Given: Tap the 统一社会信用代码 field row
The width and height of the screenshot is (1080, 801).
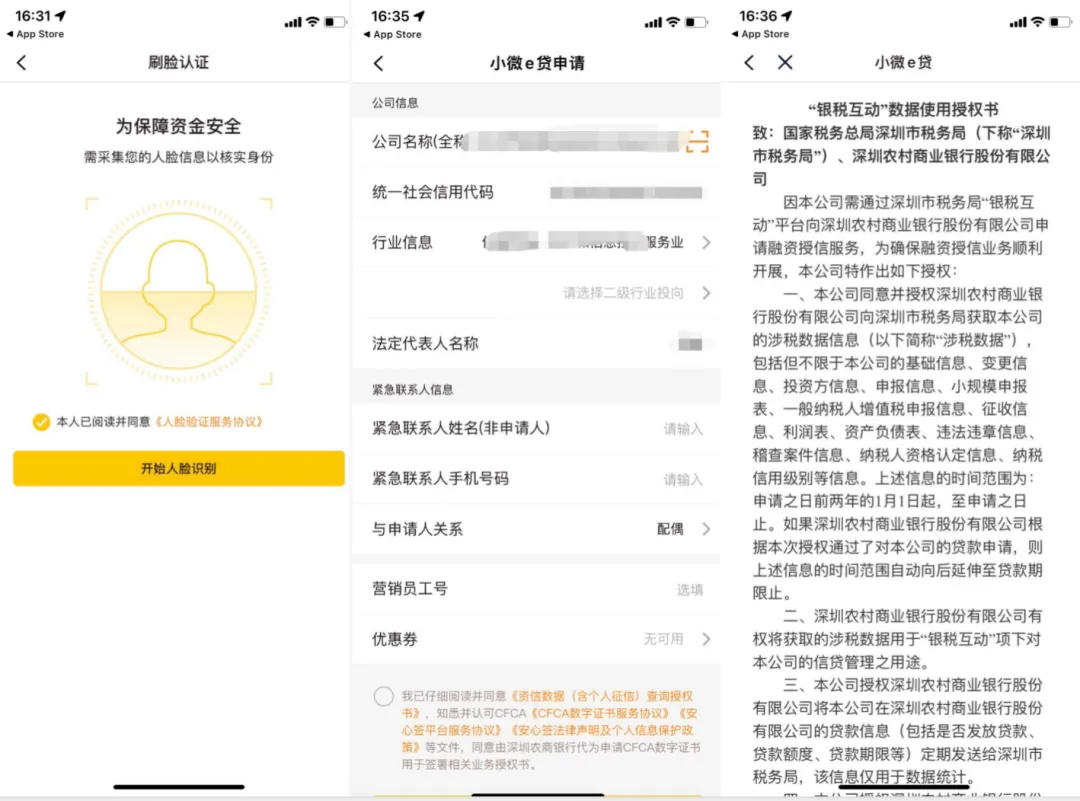Looking at the screenshot, I should (x=537, y=192).
